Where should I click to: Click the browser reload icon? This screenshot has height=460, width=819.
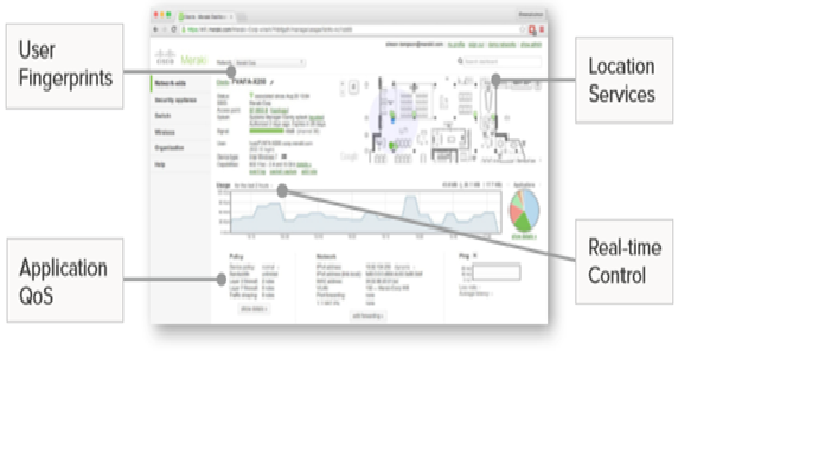171,30
